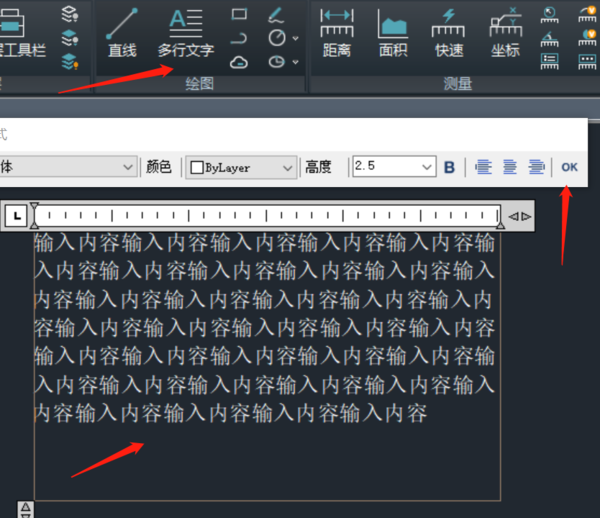The width and height of the screenshot is (600, 518).
Task: Click the VIP filled-shape area measure icon
Action: [x=587, y=38]
